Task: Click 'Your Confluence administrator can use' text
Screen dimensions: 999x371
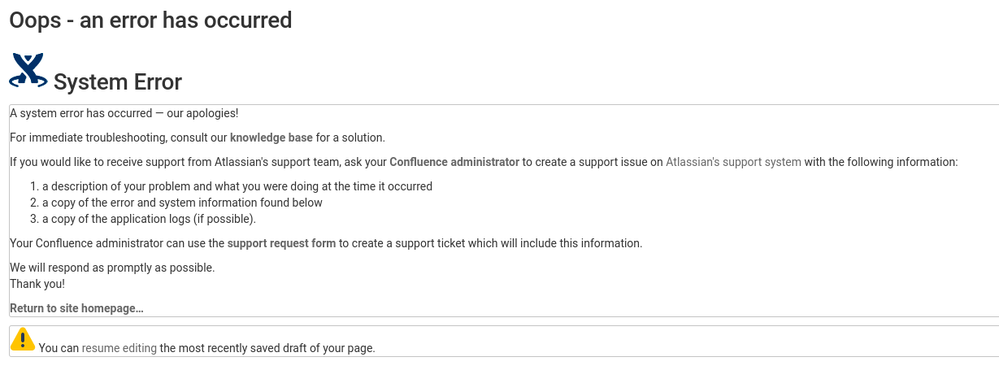Action: (117, 243)
